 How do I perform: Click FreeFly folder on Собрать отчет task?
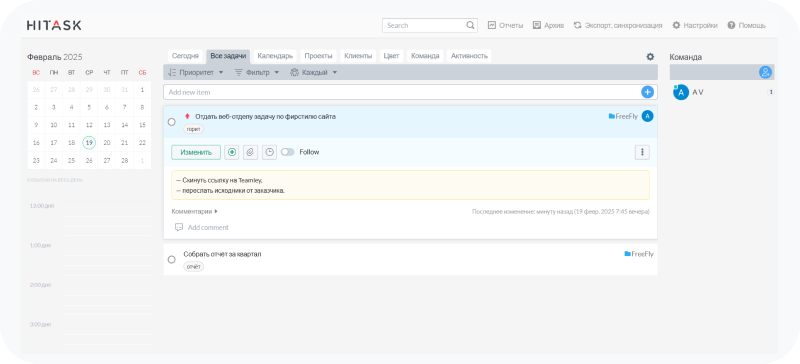tap(639, 254)
